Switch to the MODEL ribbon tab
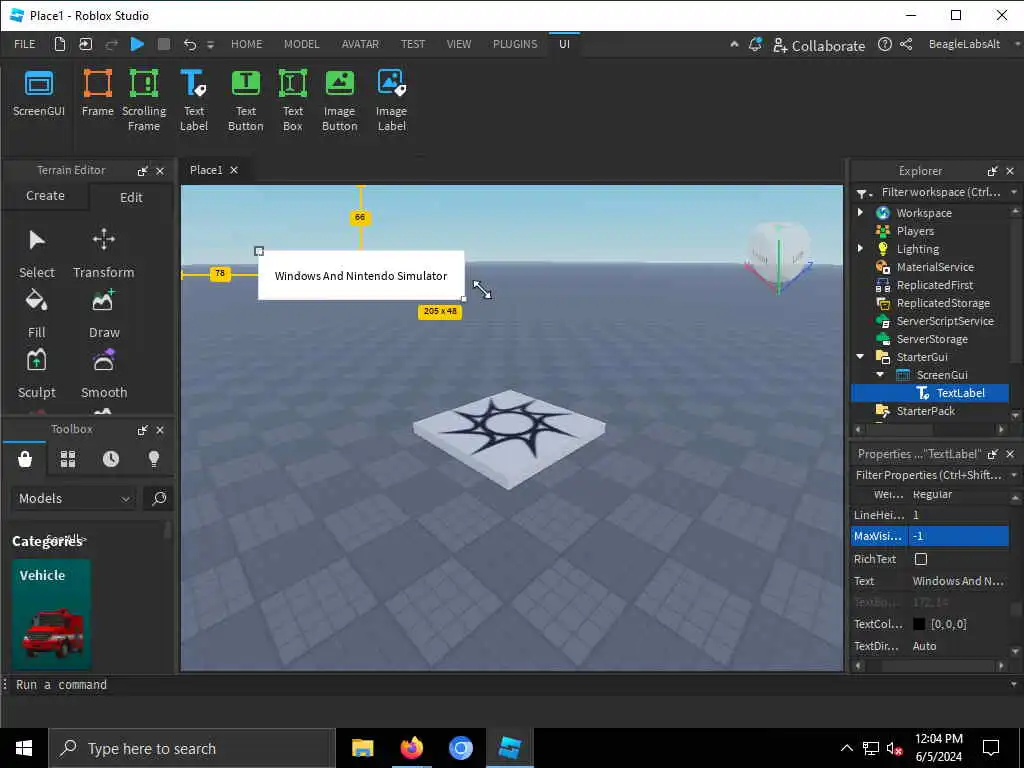This screenshot has height=768, width=1024. (x=301, y=44)
